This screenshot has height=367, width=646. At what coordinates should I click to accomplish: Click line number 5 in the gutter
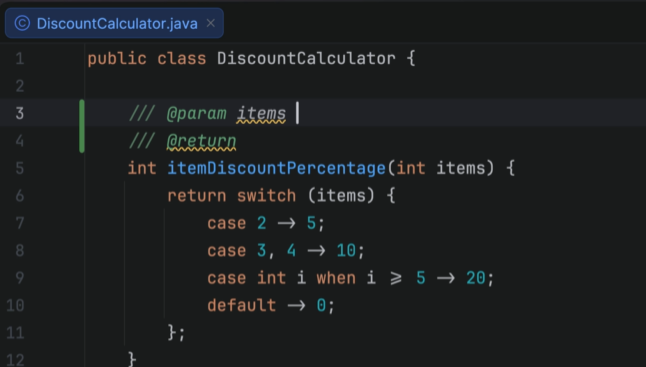(x=20, y=168)
